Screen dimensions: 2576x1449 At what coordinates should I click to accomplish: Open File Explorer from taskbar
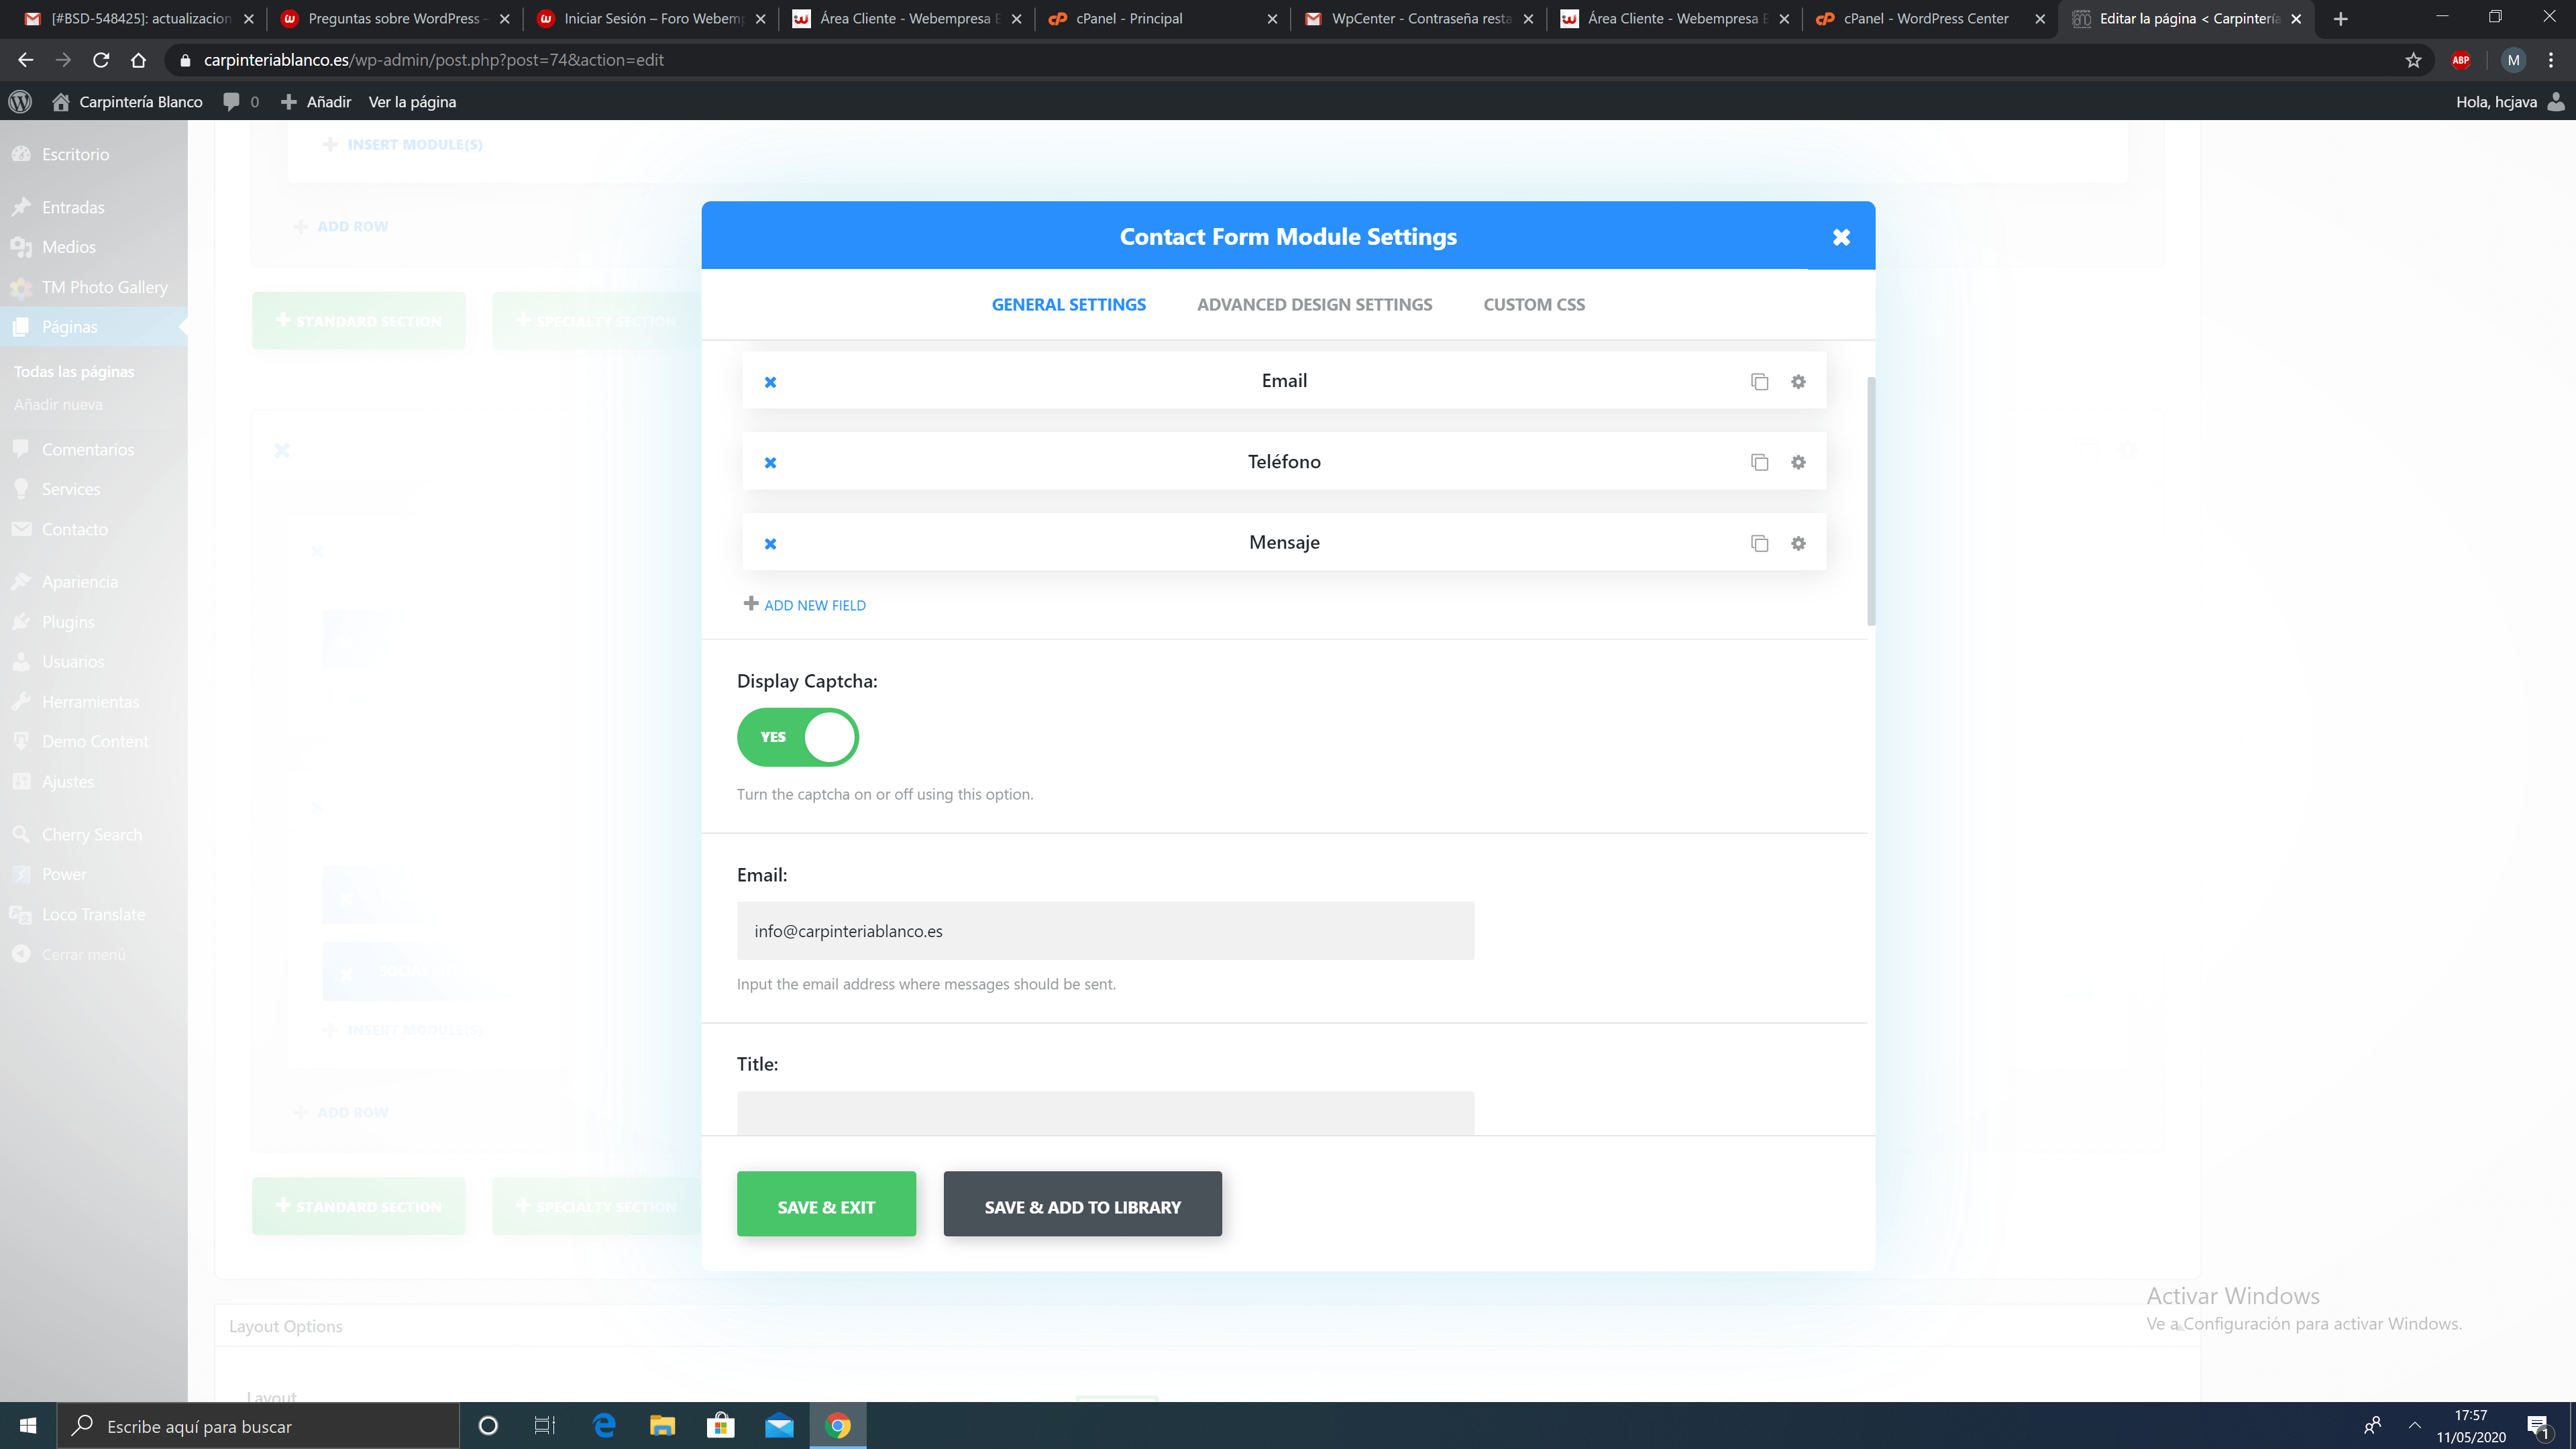tap(662, 1425)
